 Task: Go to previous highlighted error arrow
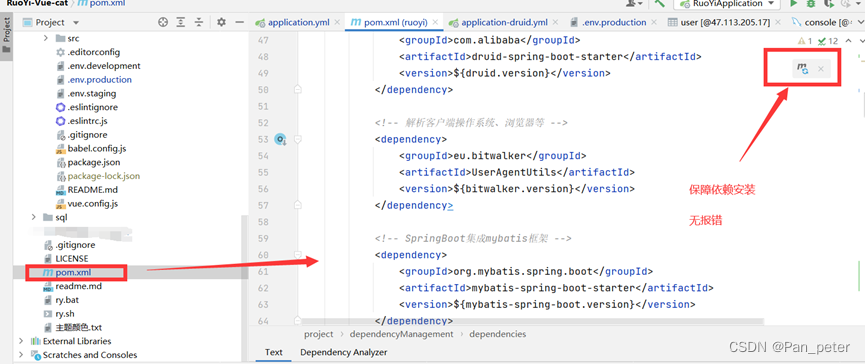[x=848, y=41]
